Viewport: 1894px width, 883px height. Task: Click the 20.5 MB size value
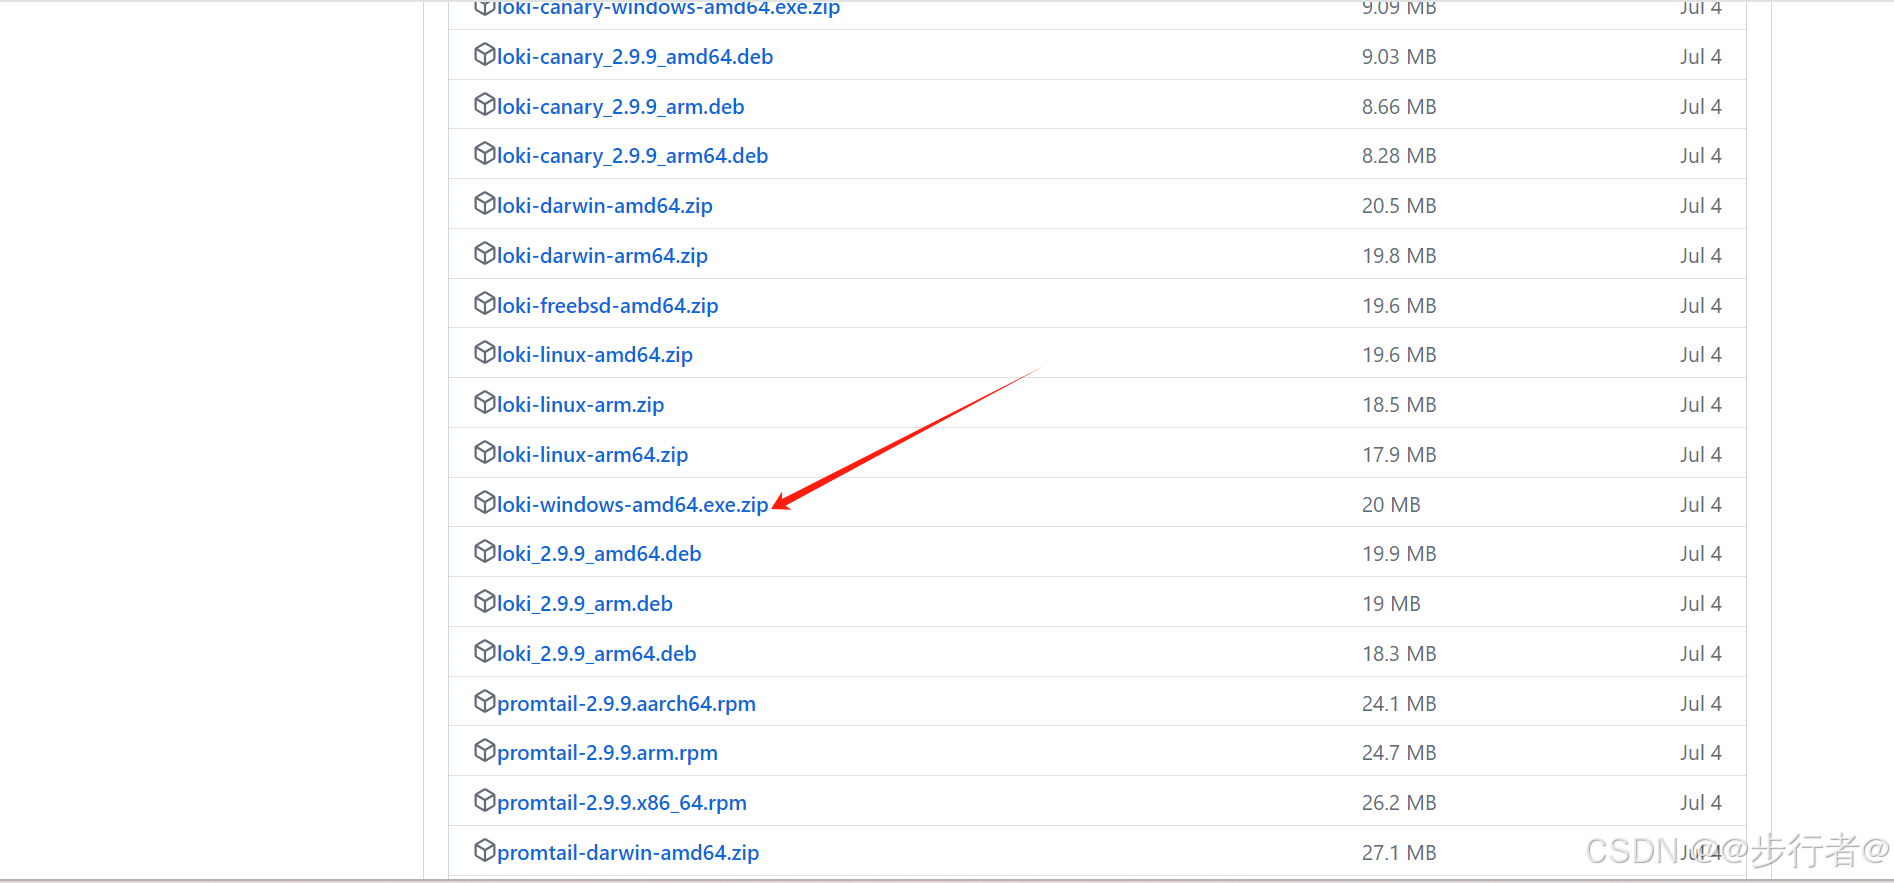[1399, 206]
